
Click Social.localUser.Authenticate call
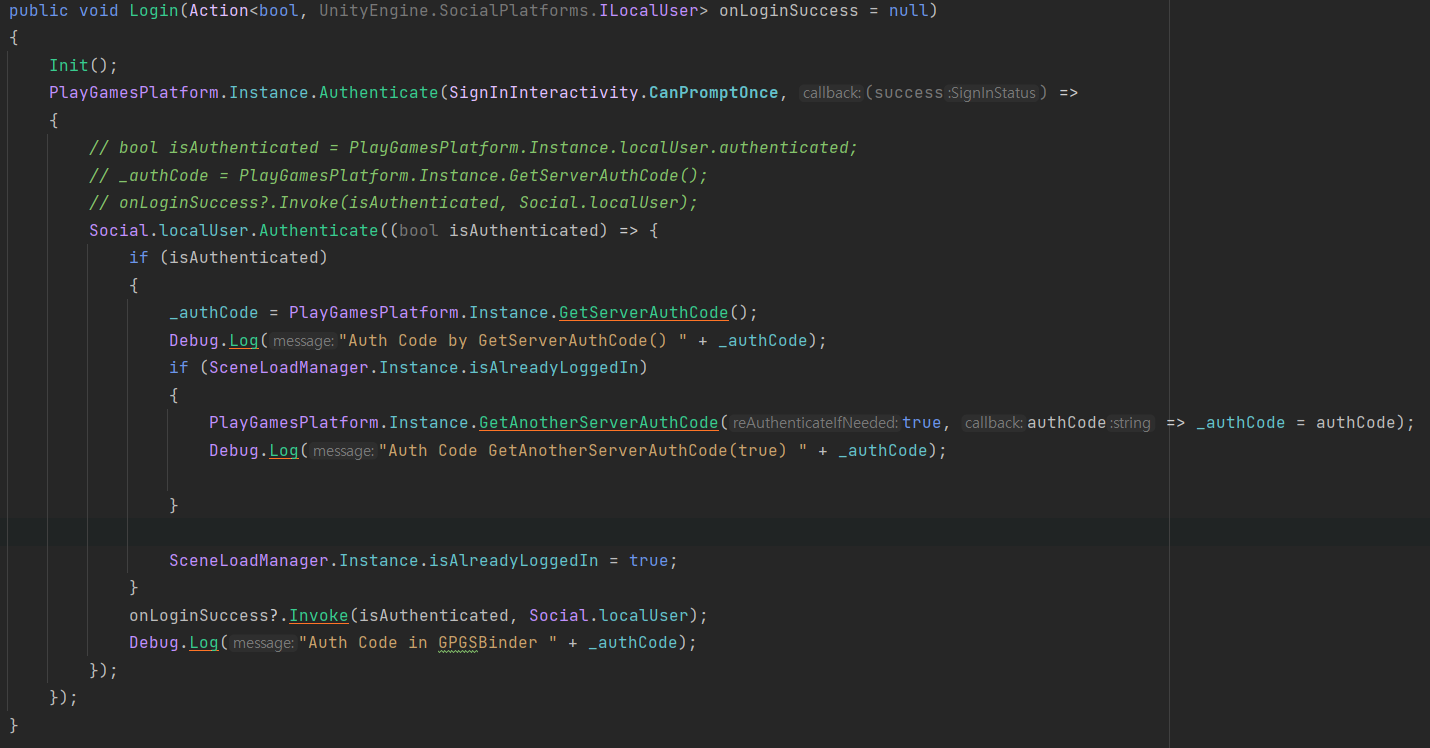[233, 230]
